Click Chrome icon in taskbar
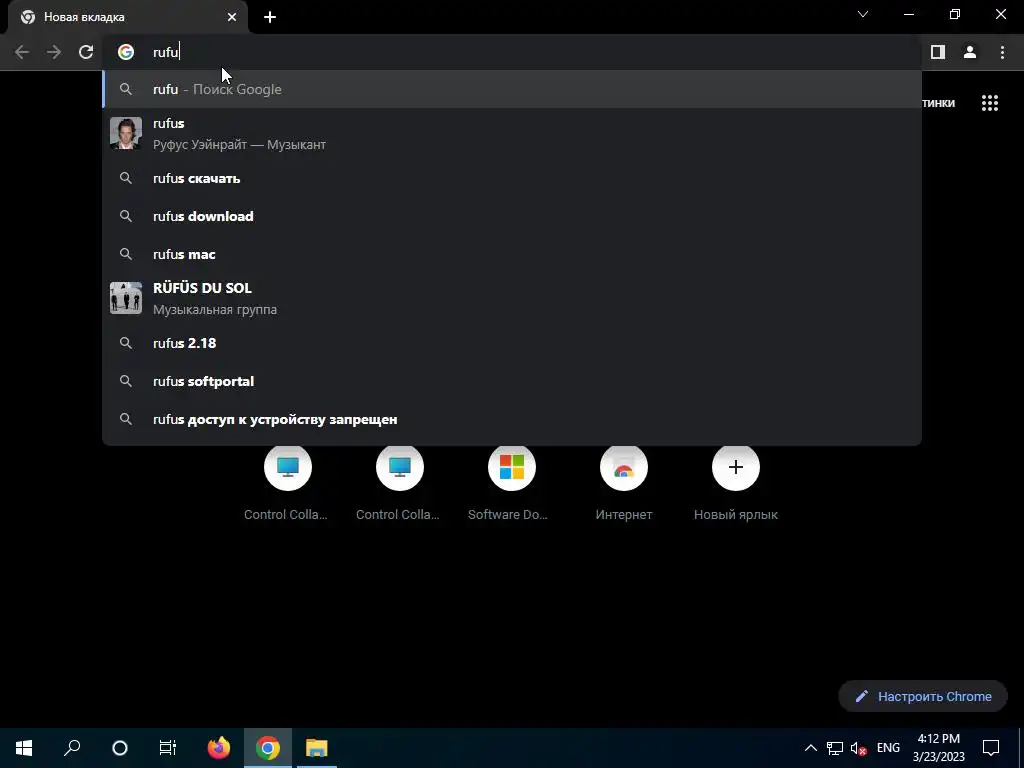Viewport: 1024px width, 768px height. [x=268, y=748]
